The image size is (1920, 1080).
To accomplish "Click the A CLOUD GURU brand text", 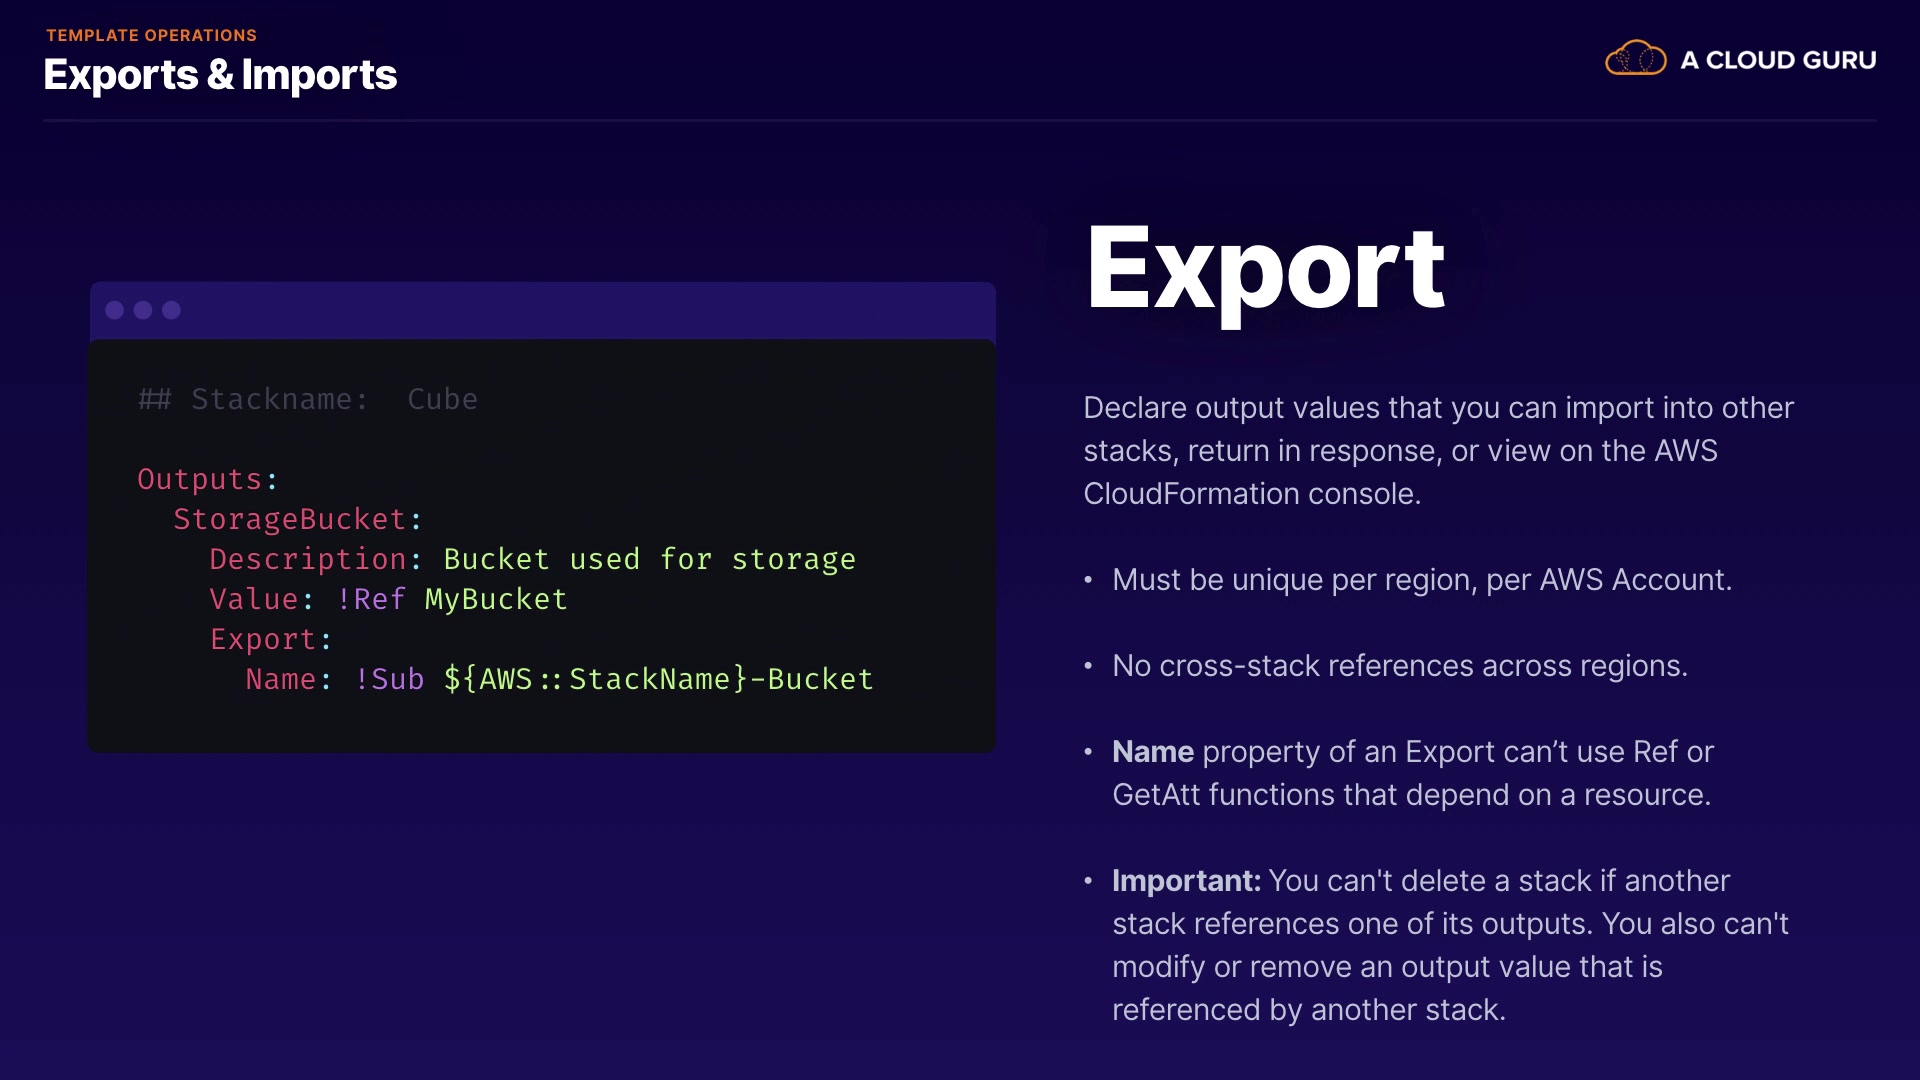I will click(x=1778, y=60).
